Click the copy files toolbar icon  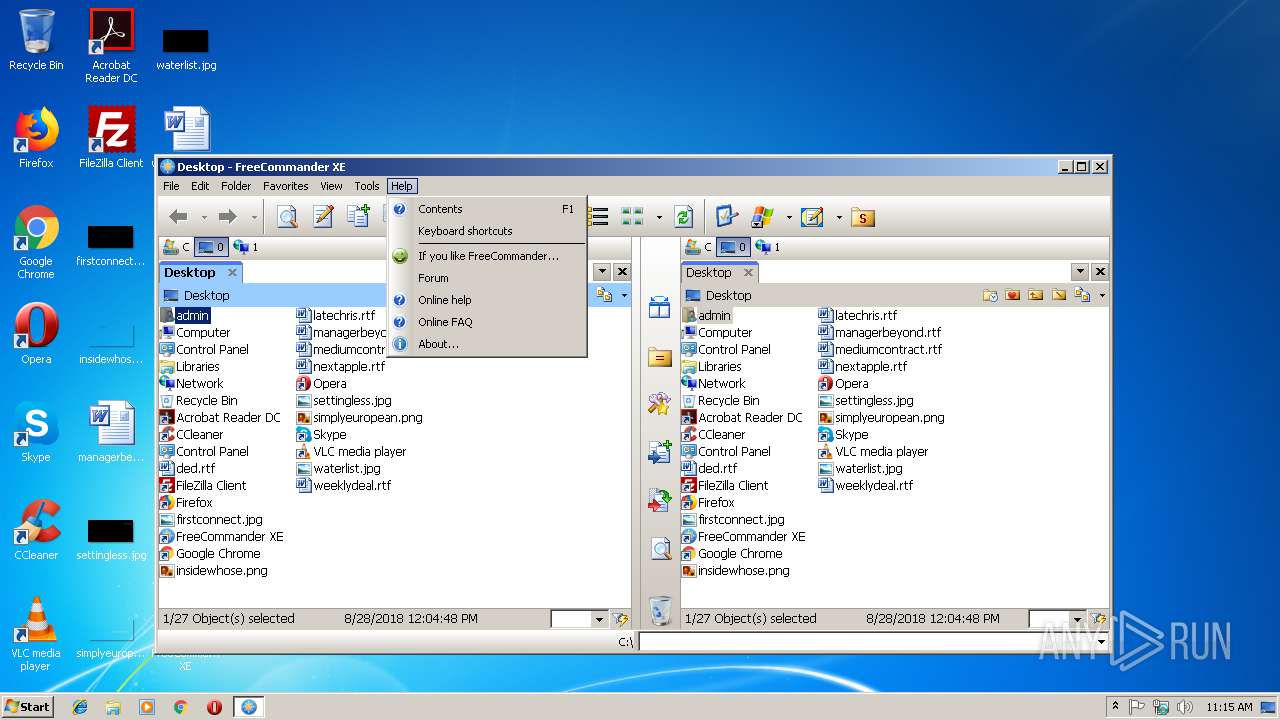pos(358,217)
